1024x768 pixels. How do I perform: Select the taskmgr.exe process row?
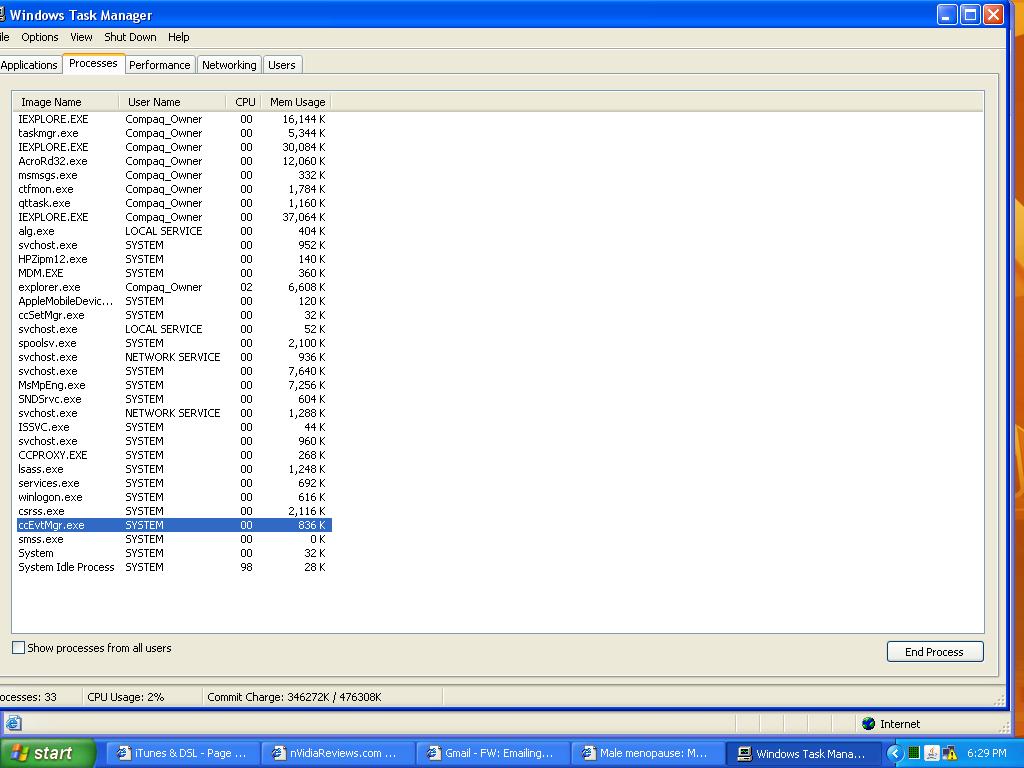tap(174, 133)
